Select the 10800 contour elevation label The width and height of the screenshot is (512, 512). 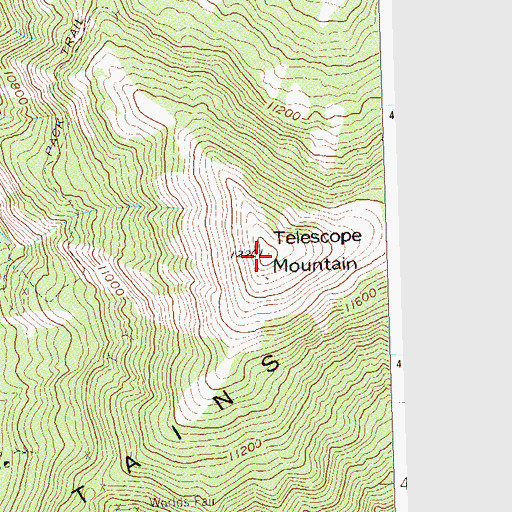[x=17, y=87]
